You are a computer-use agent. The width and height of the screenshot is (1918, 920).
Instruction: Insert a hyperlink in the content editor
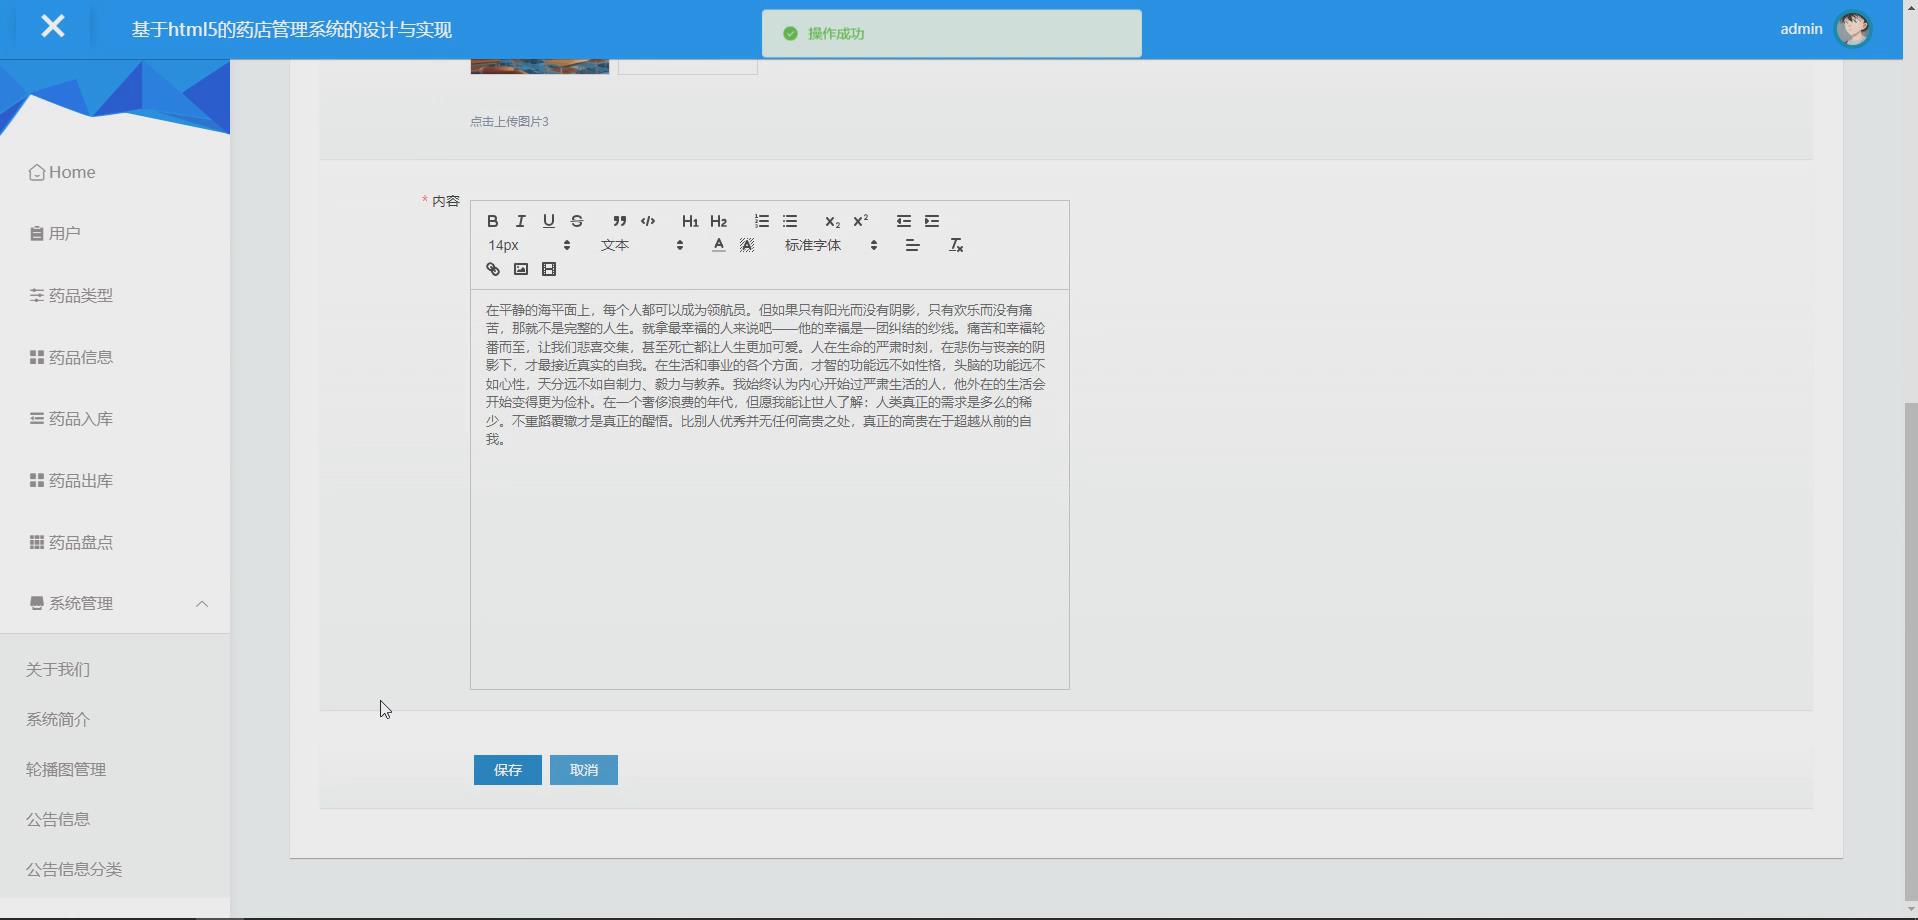pos(491,269)
